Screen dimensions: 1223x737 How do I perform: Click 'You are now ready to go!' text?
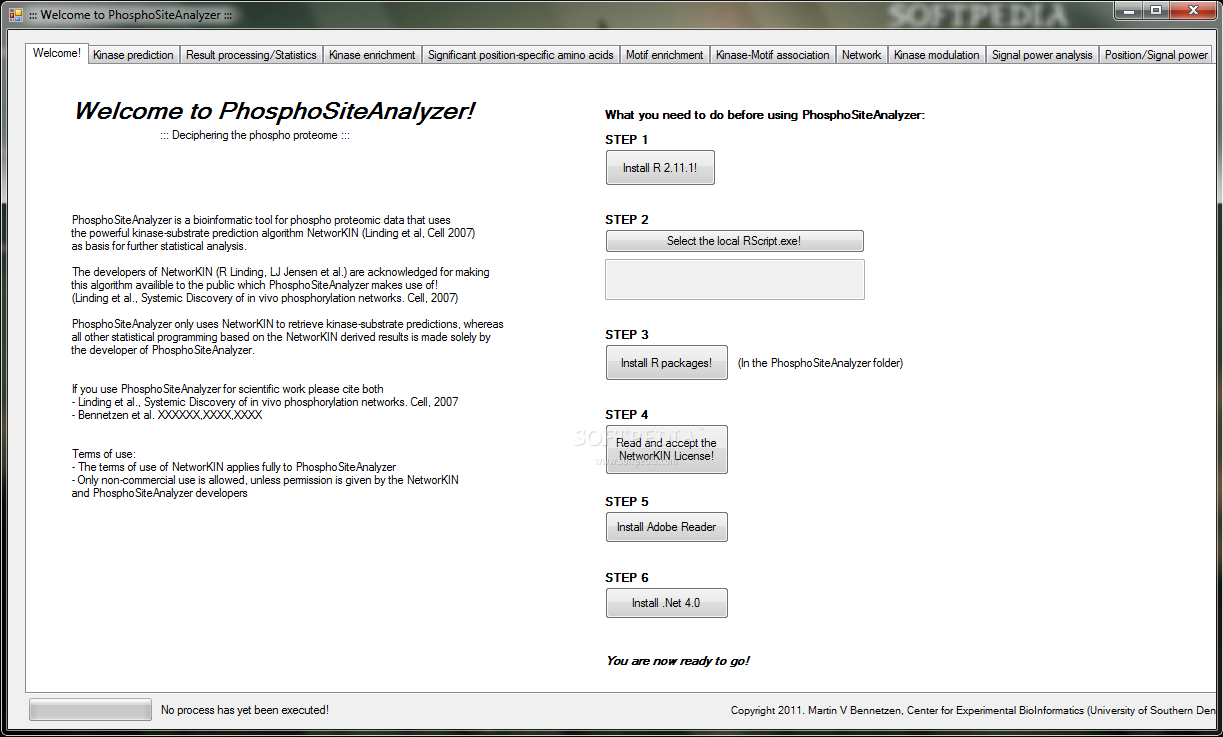pos(678,661)
